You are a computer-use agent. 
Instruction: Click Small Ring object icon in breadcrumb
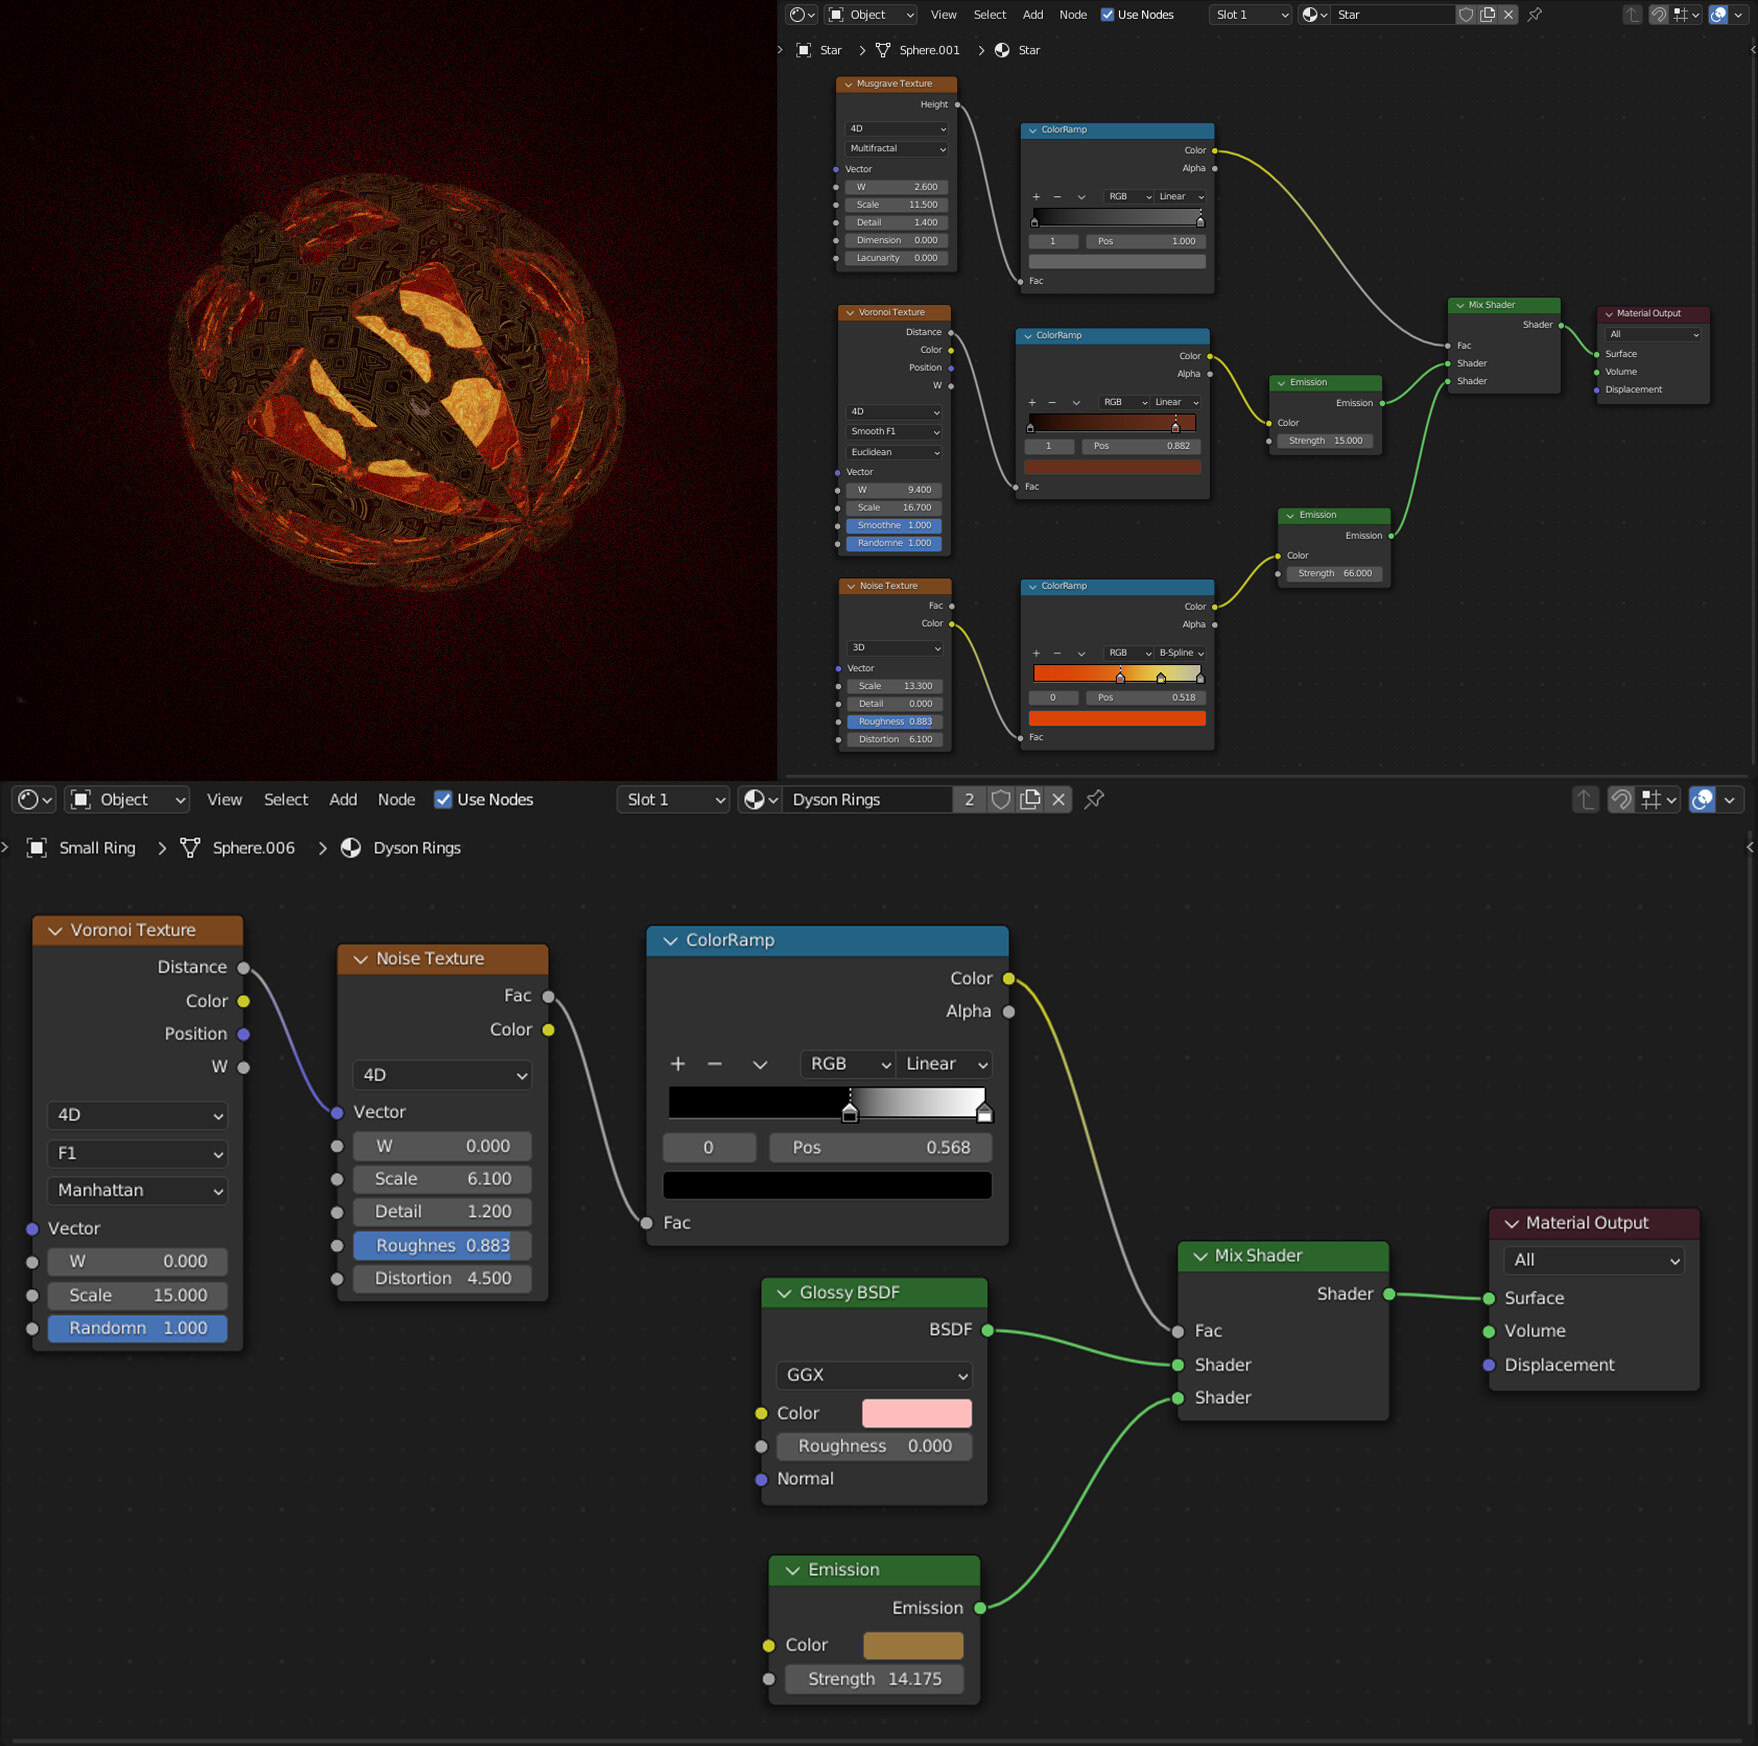(x=37, y=848)
